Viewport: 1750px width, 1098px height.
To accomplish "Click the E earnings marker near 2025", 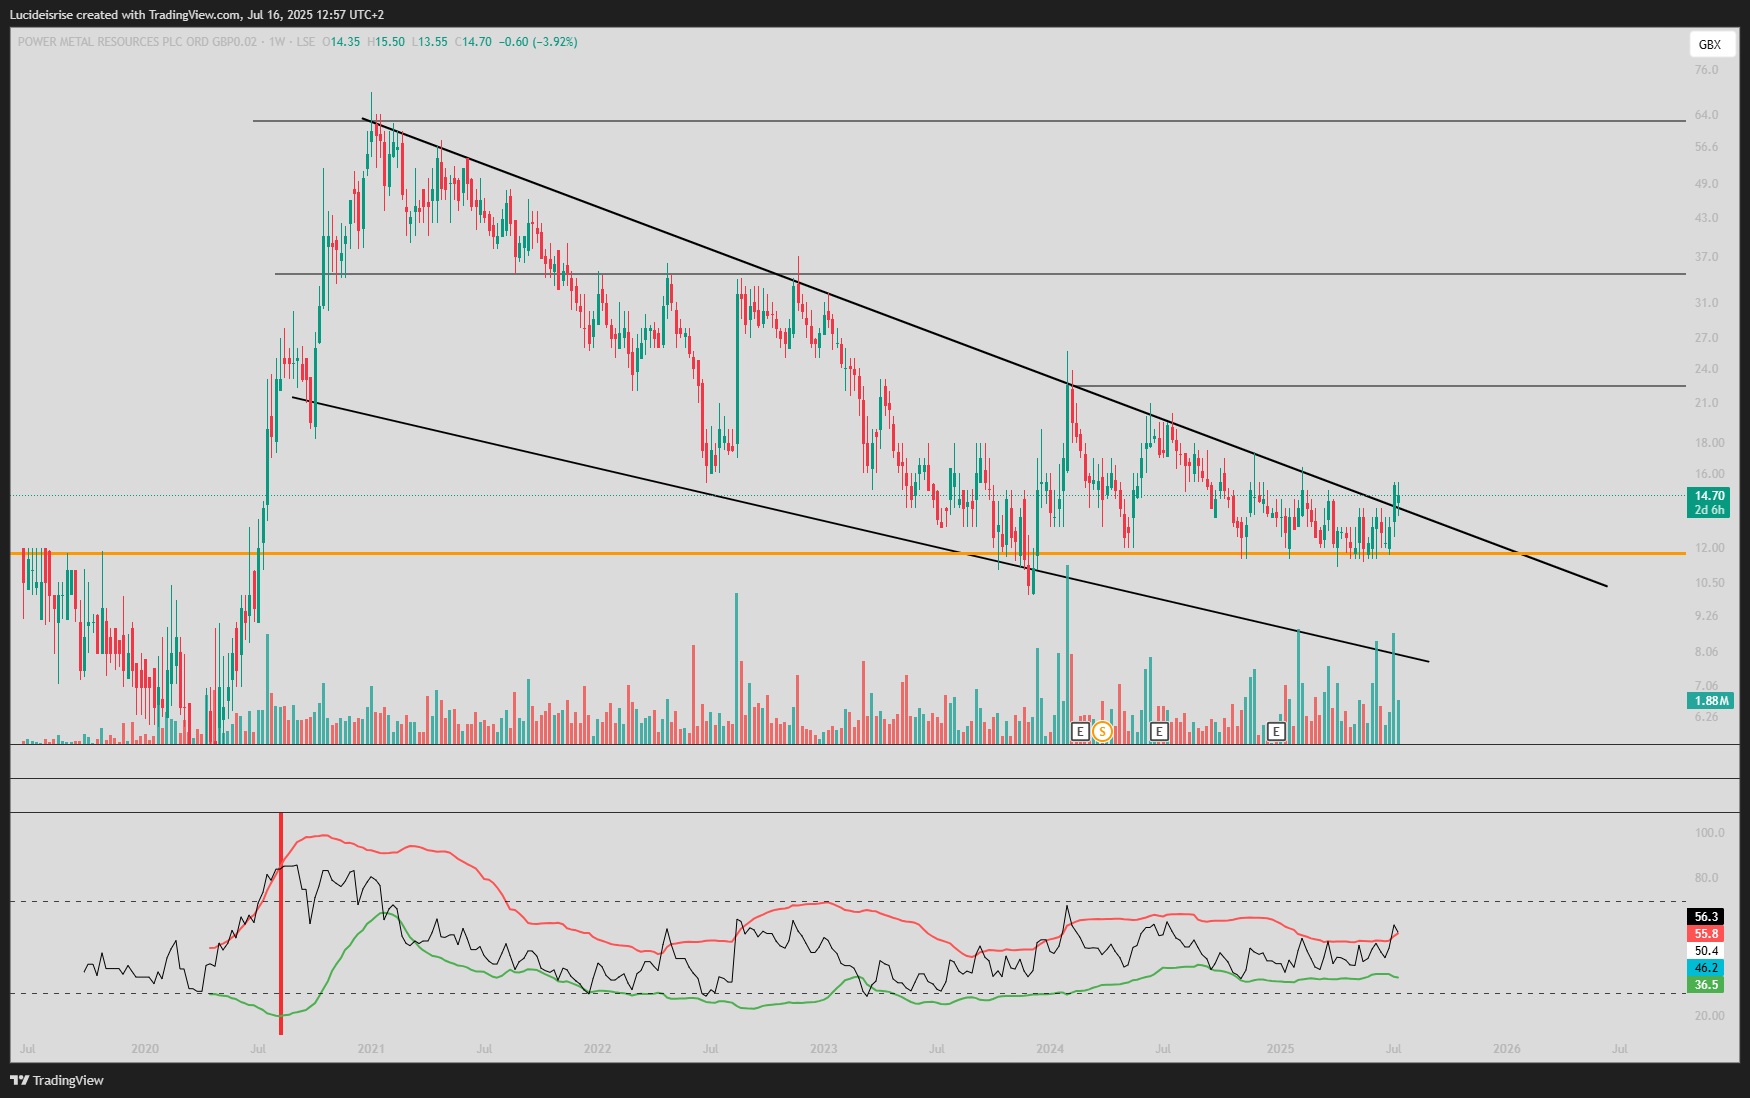I will (1276, 731).
